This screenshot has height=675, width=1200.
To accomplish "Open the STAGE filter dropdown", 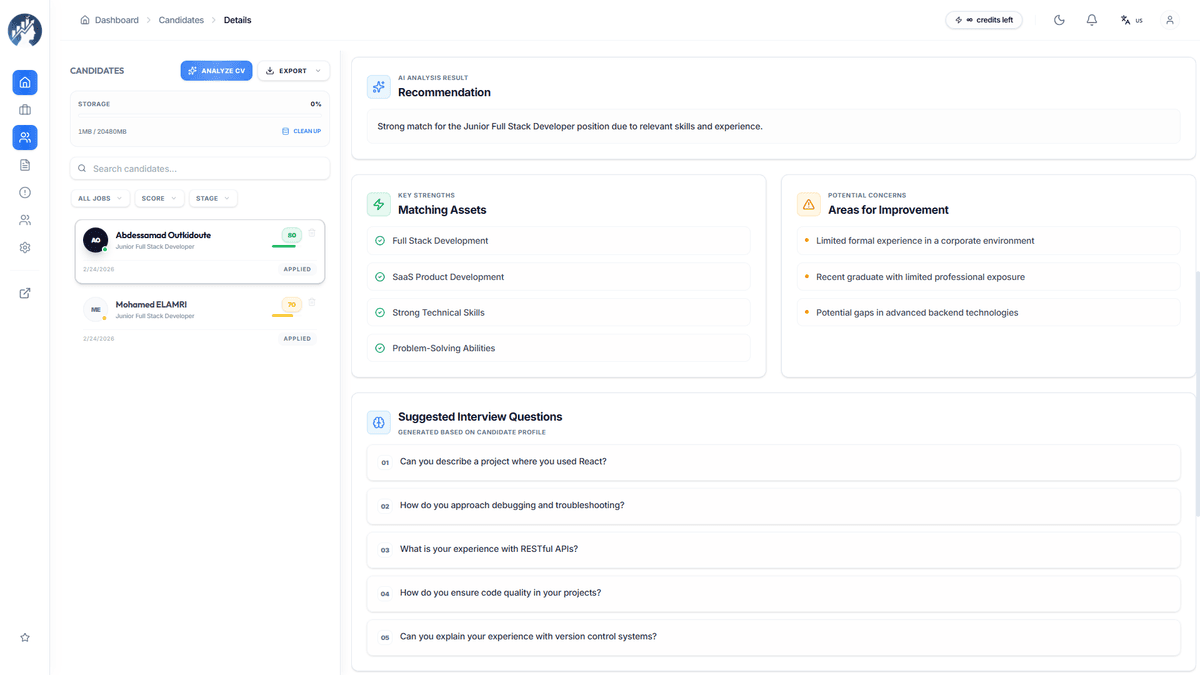I will (212, 198).
